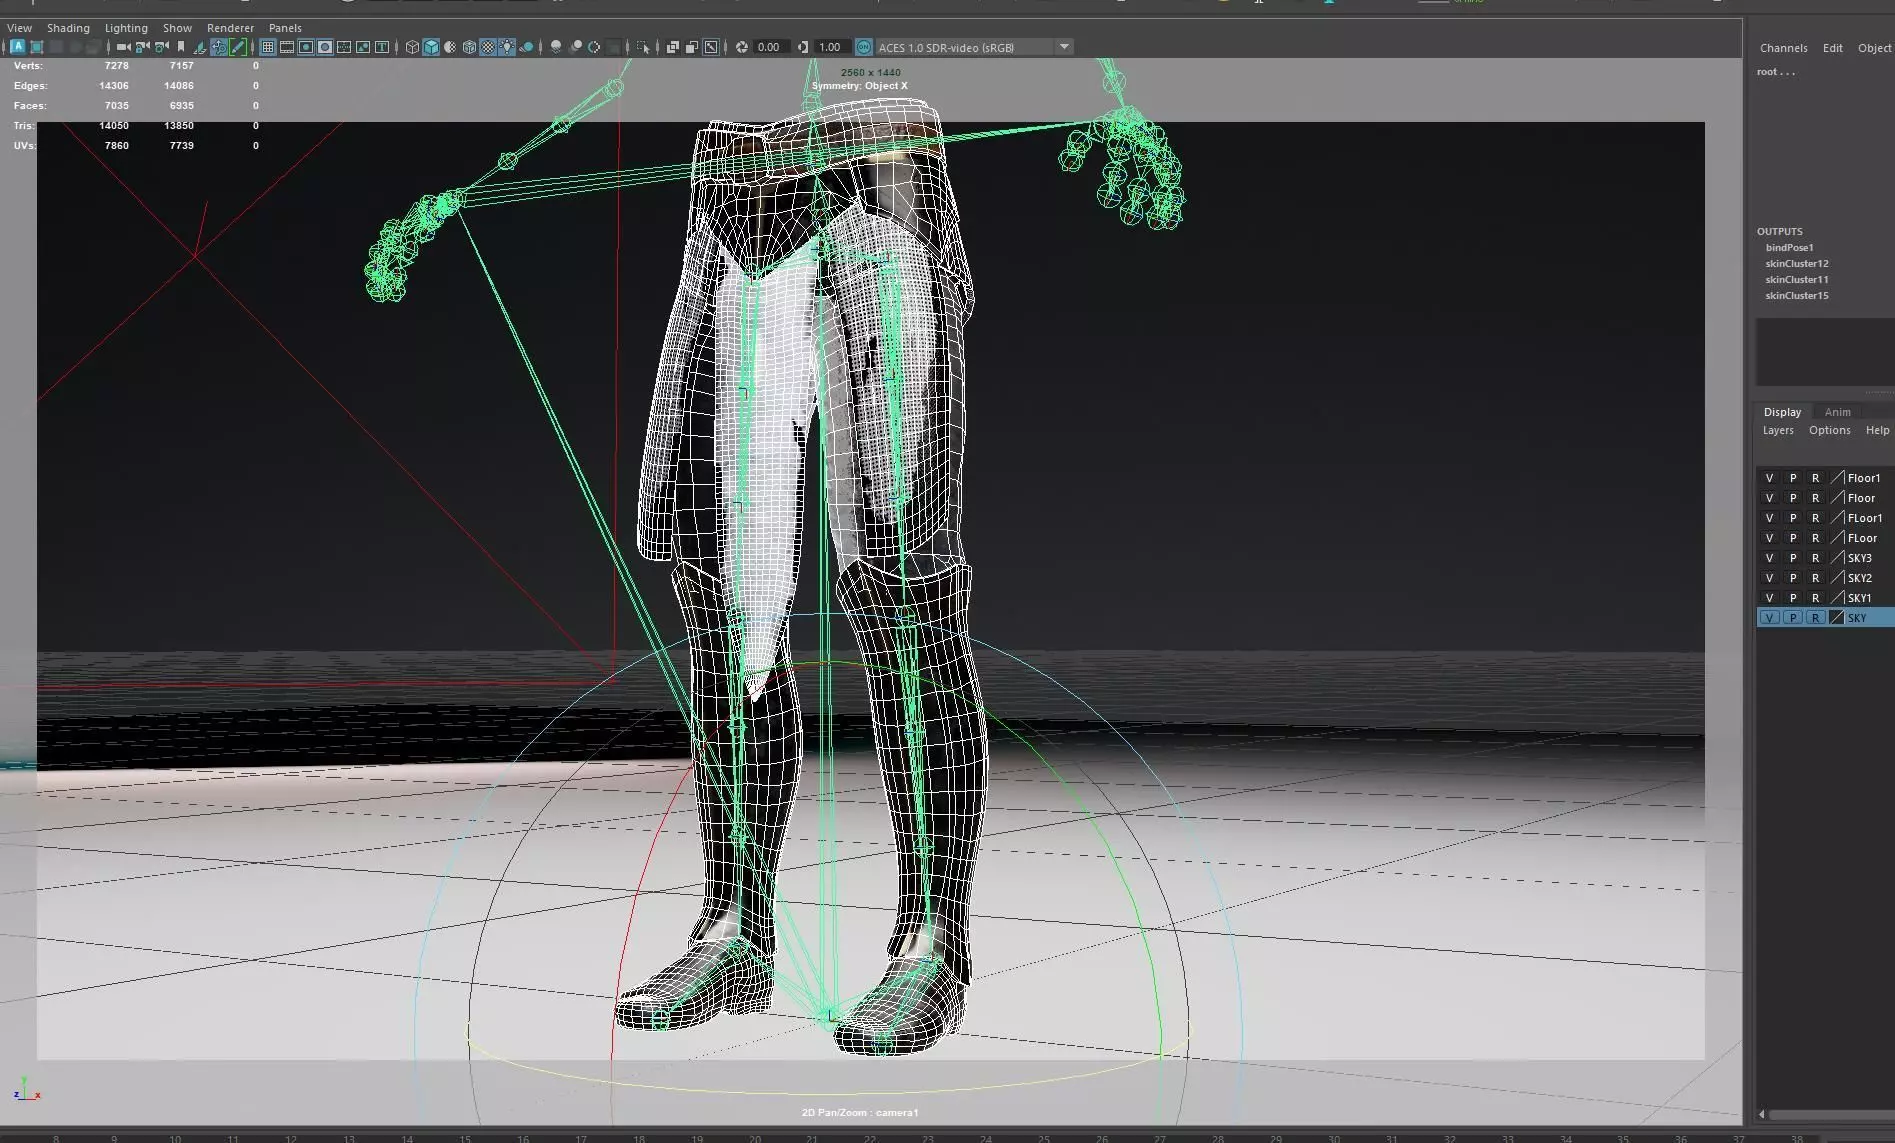Toggle the Textured display icon
Viewport: 1895px width, 1143px height.
488,47
